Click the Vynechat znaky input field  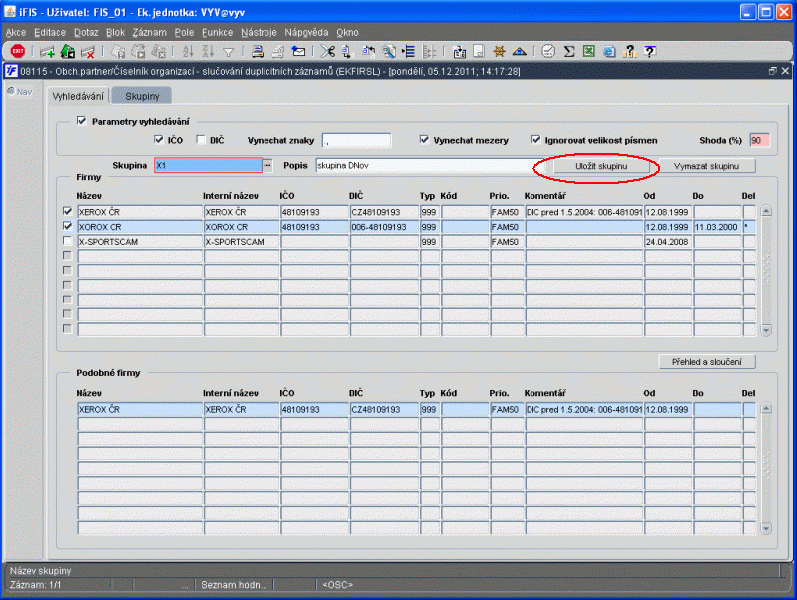pyautogui.click(x=356, y=140)
